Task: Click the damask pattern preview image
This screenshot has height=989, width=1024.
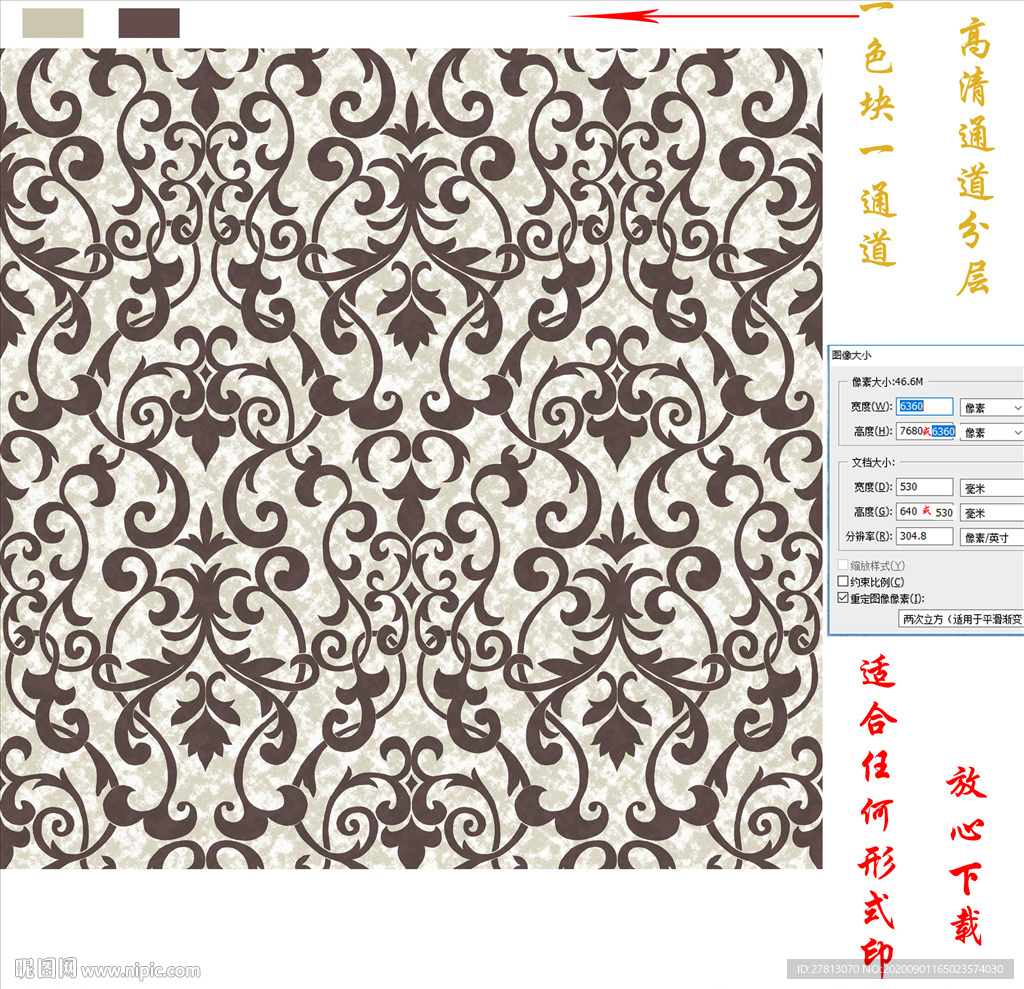Action: pos(411,458)
